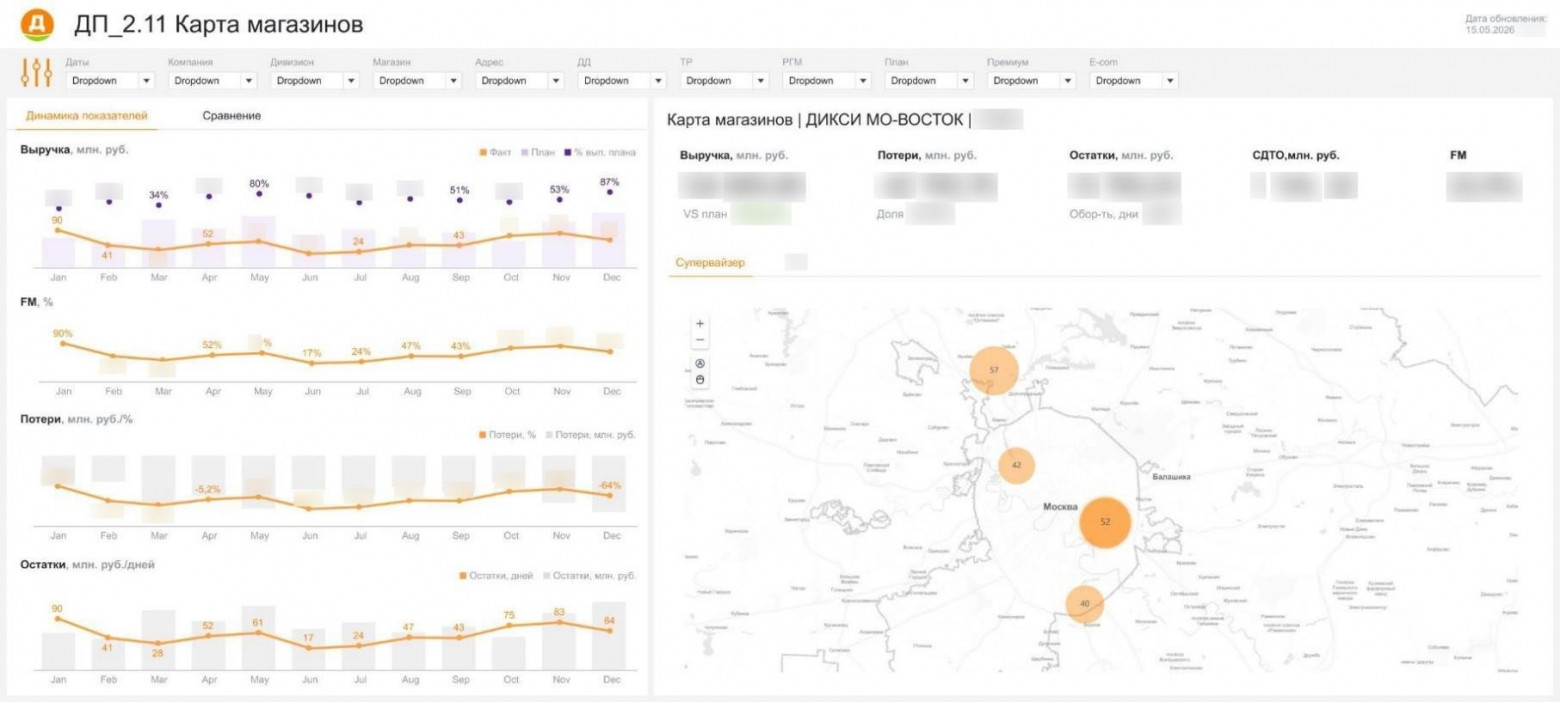Click the cluster bubble labeled 40

(1085, 603)
